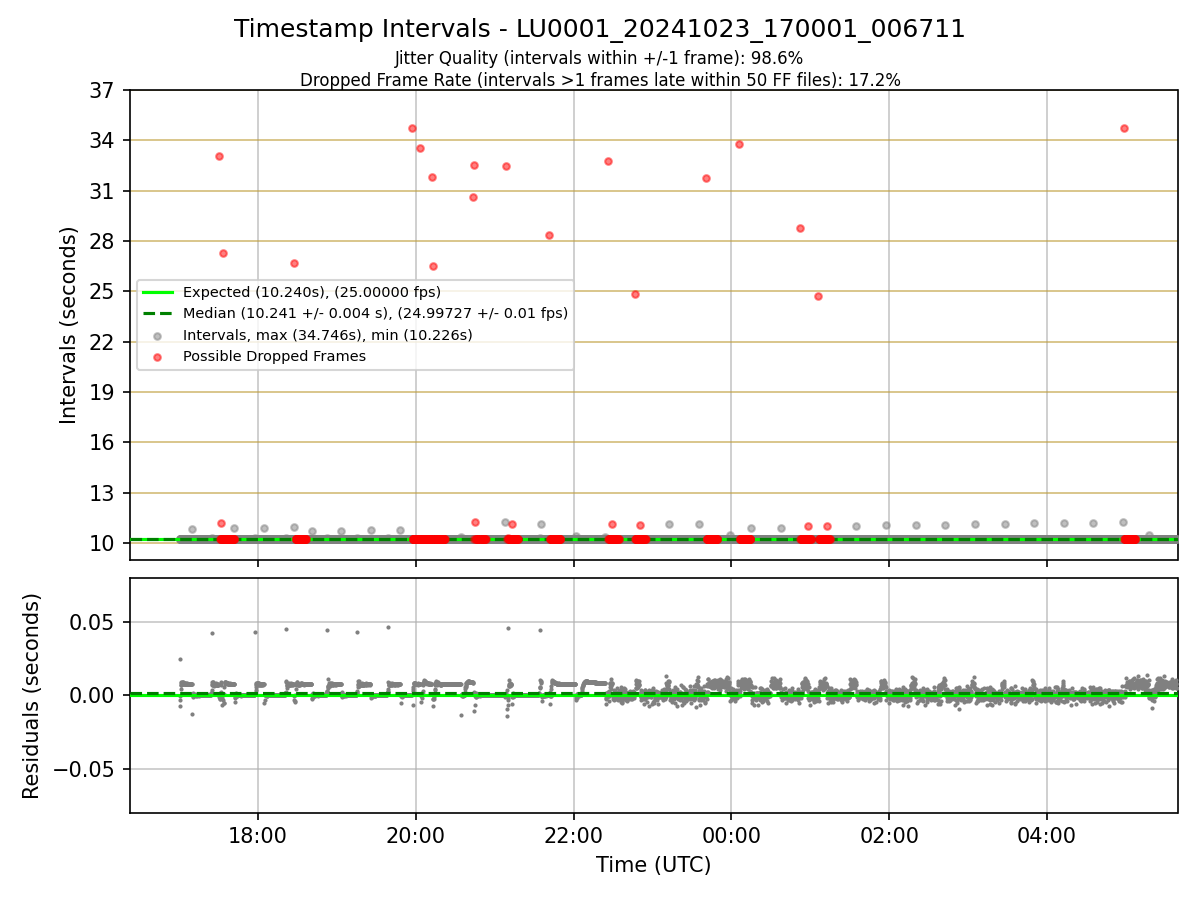
Task: Click x-axis tick label "22:00"
Action: pyautogui.click(x=574, y=834)
